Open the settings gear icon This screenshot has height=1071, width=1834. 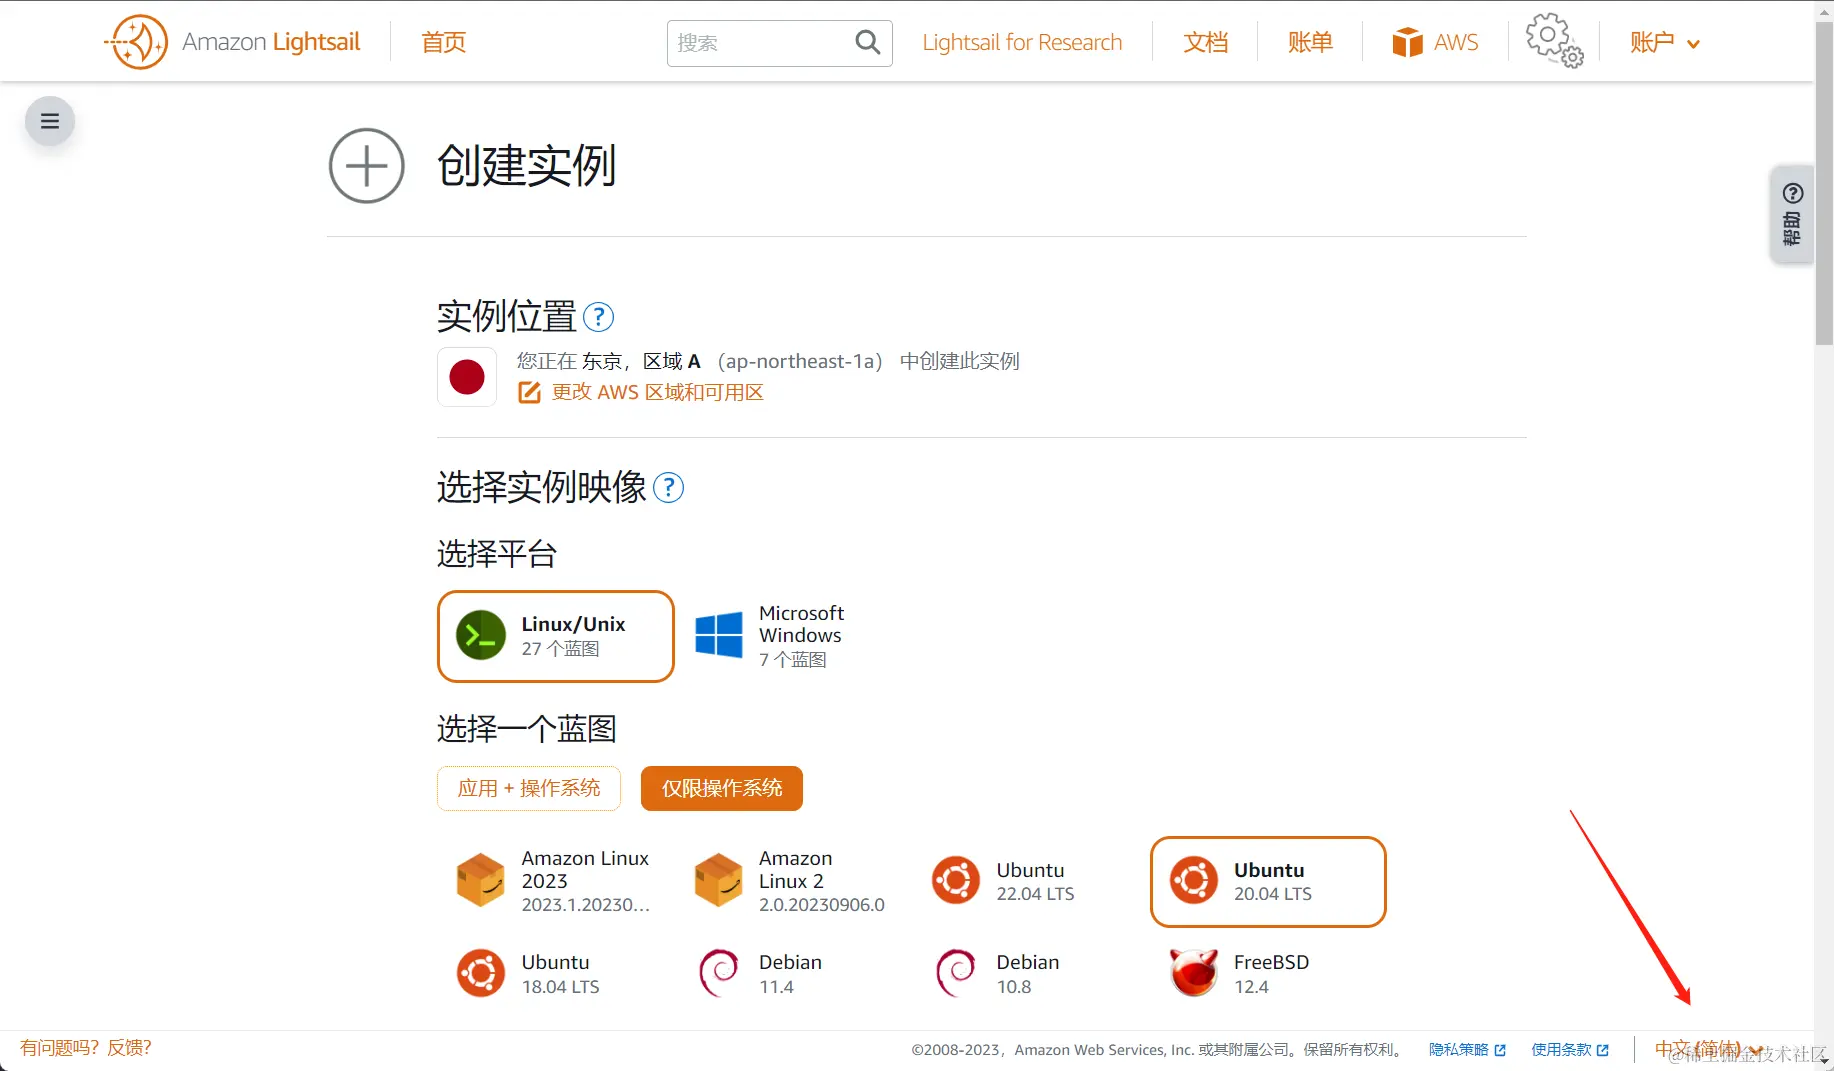pos(1553,40)
